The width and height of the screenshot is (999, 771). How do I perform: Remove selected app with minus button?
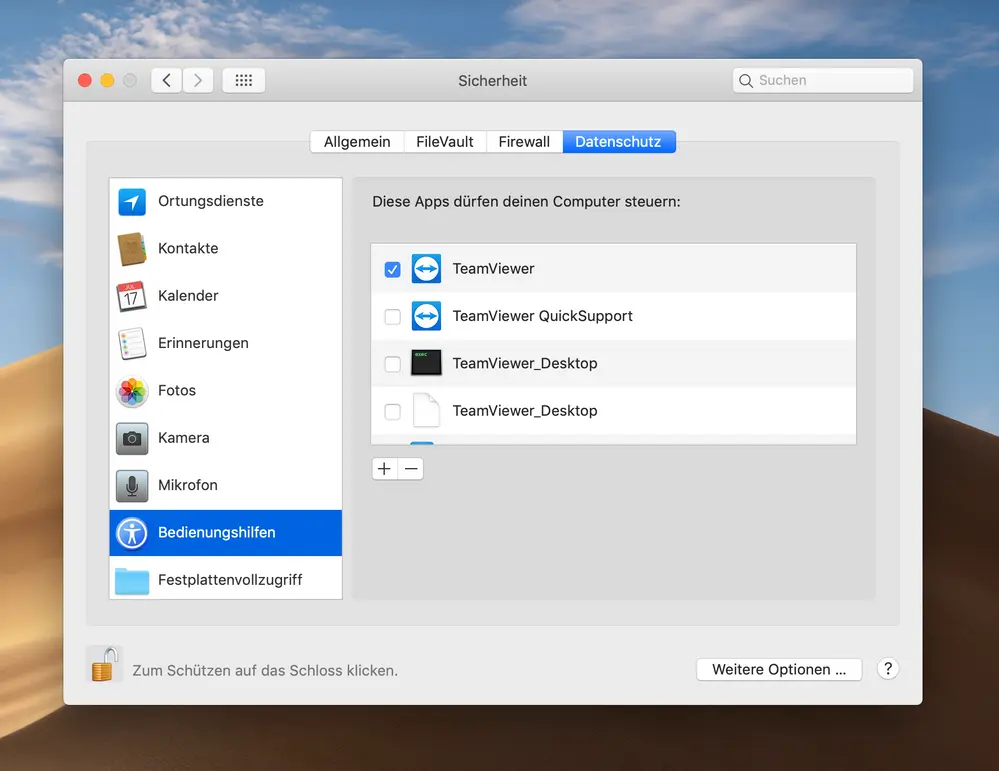[411, 469]
